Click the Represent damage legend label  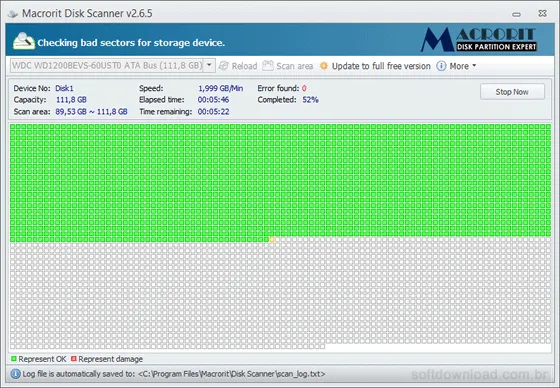tap(111, 359)
